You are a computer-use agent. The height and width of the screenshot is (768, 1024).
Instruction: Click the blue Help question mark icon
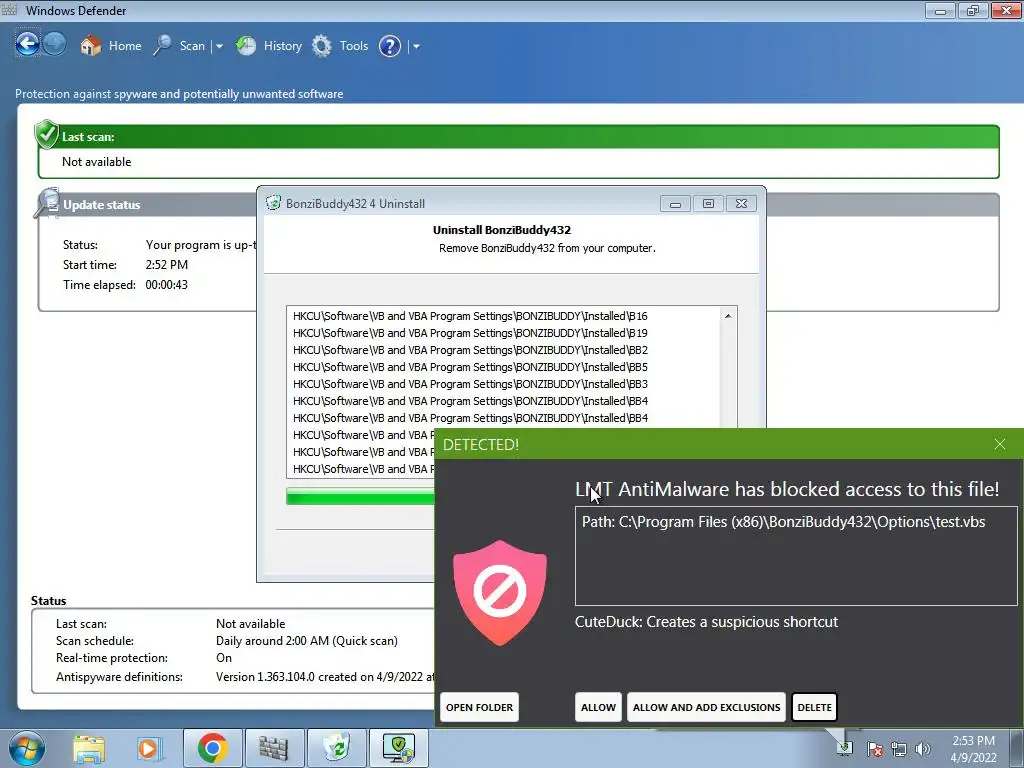[x=390, y=46]
